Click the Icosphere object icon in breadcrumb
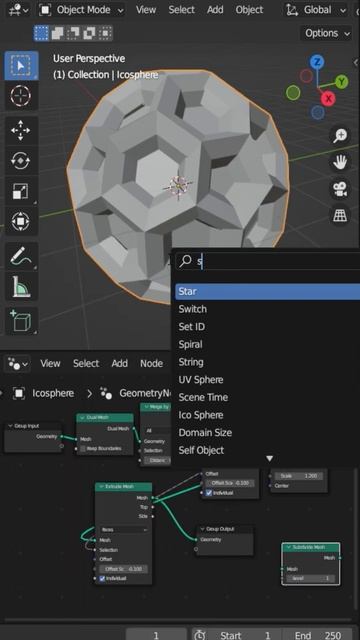Image resolution: width=360 pixels, height=640 pixels. point(19,393)
